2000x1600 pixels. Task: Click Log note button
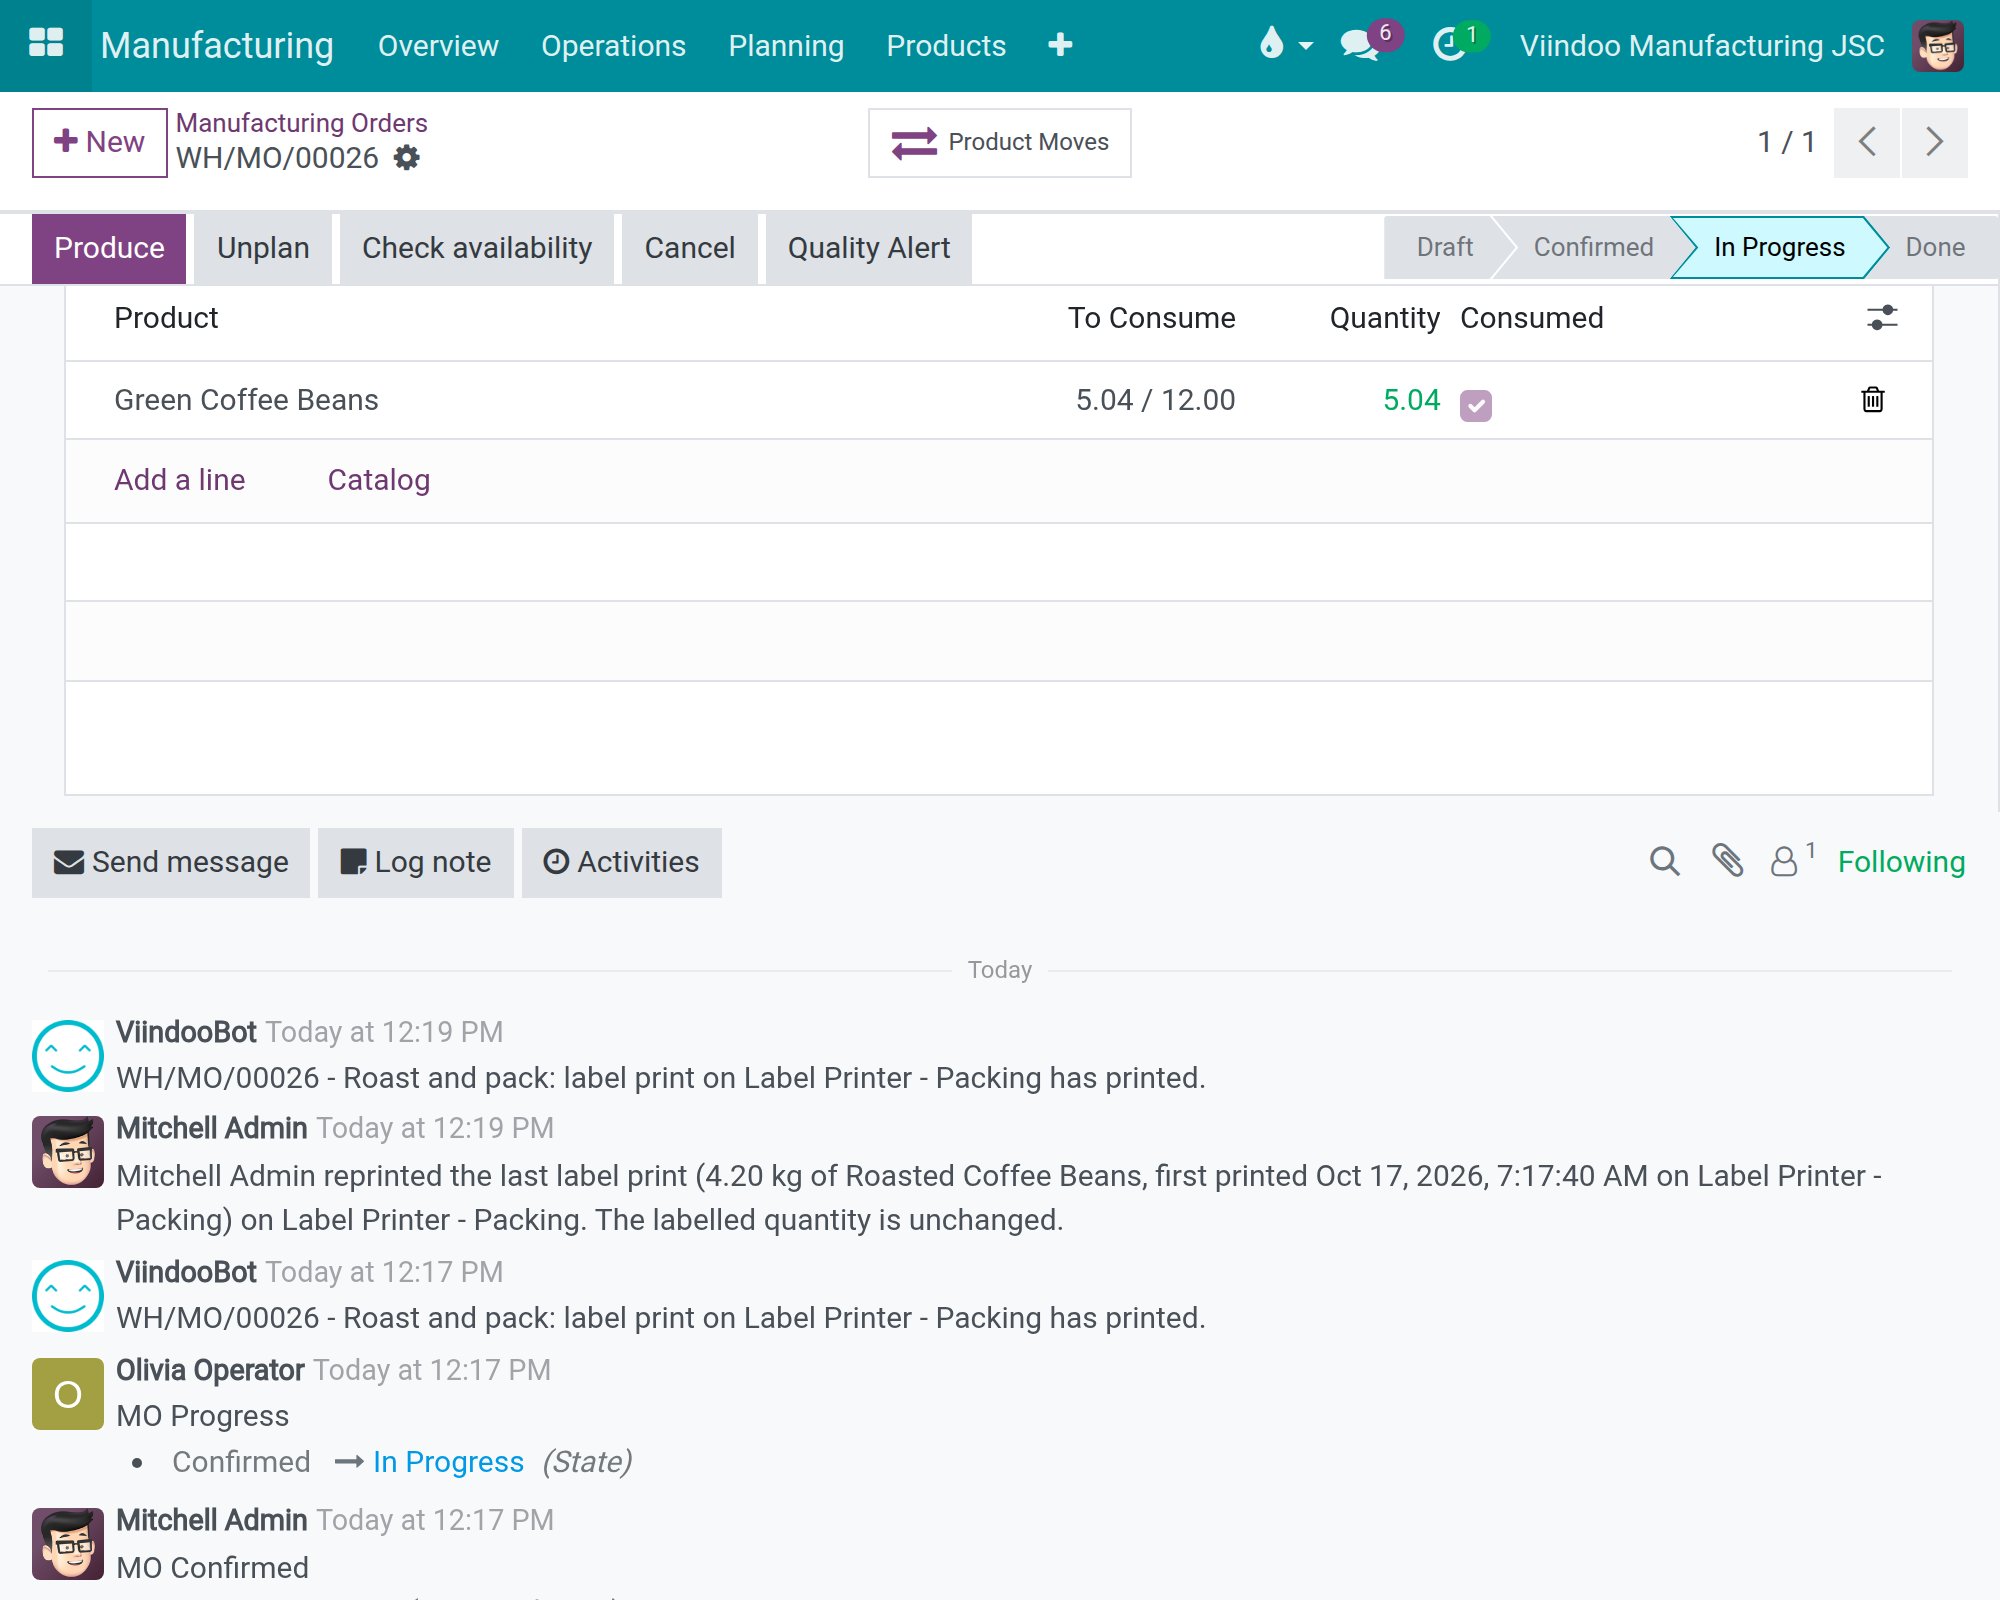click(415, 862)
